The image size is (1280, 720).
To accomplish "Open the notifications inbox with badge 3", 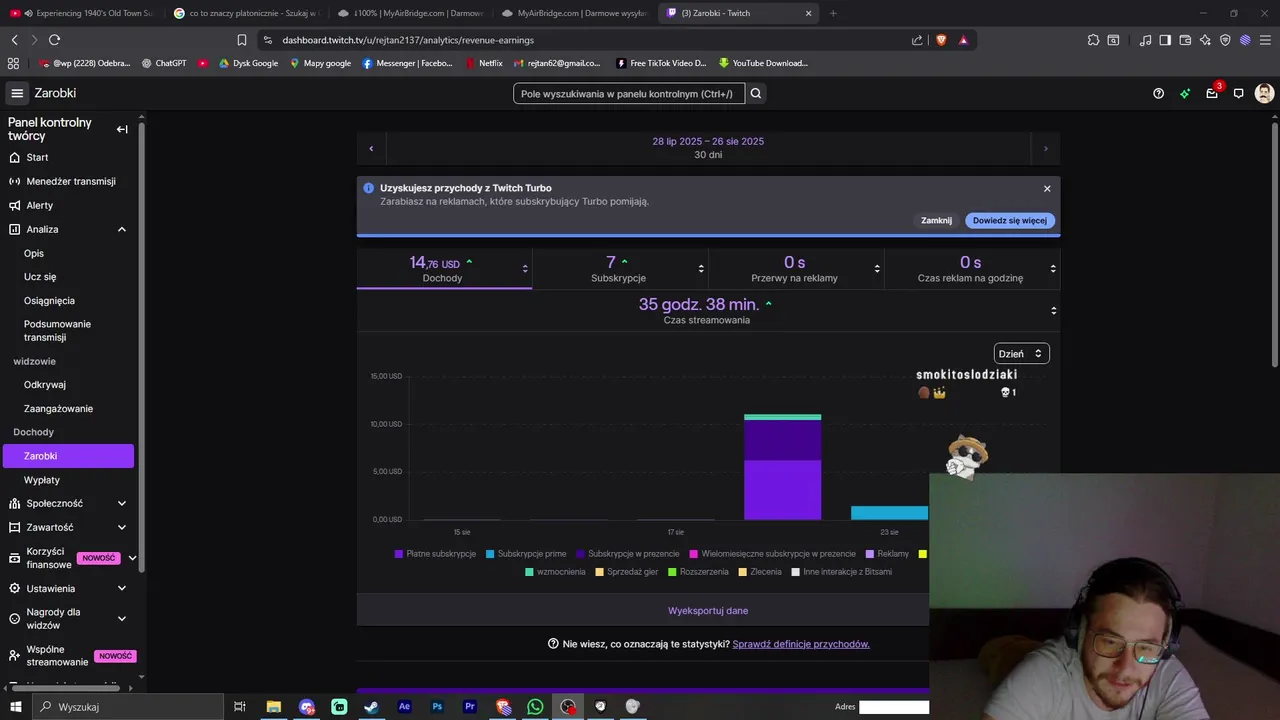I will 1212,93.
